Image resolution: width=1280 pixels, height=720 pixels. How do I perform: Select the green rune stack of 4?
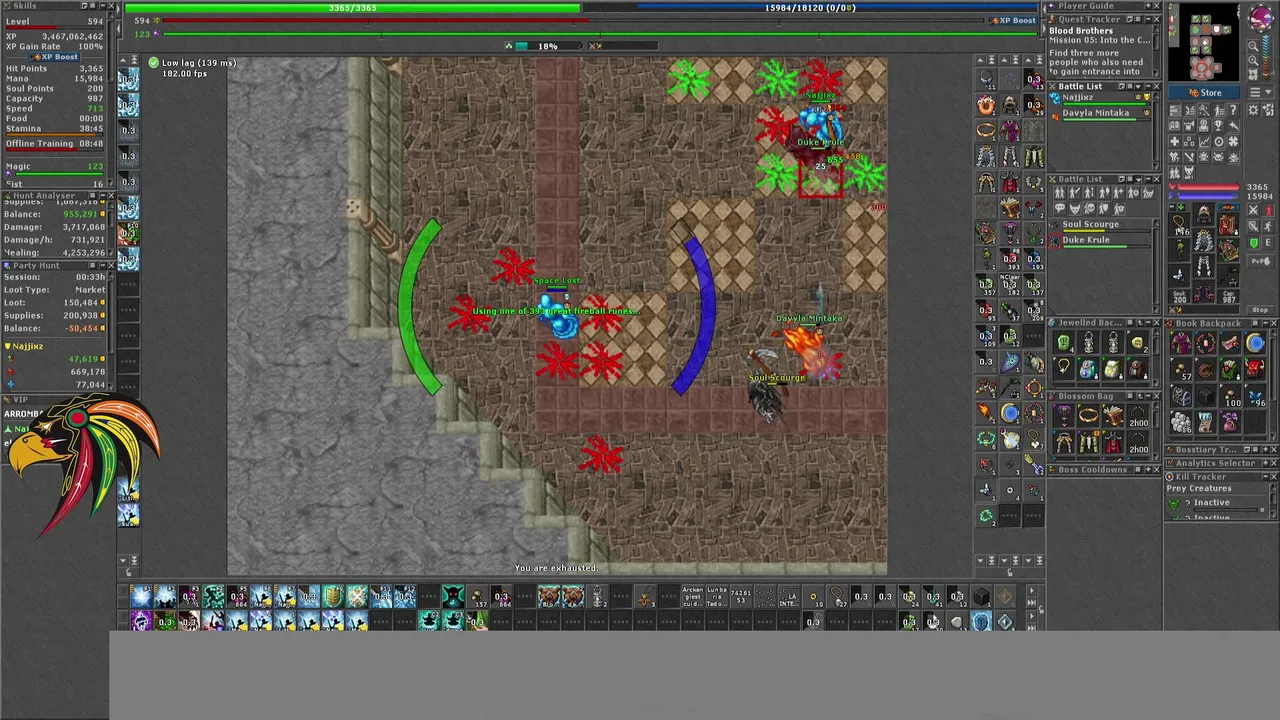pos(1064,344)
